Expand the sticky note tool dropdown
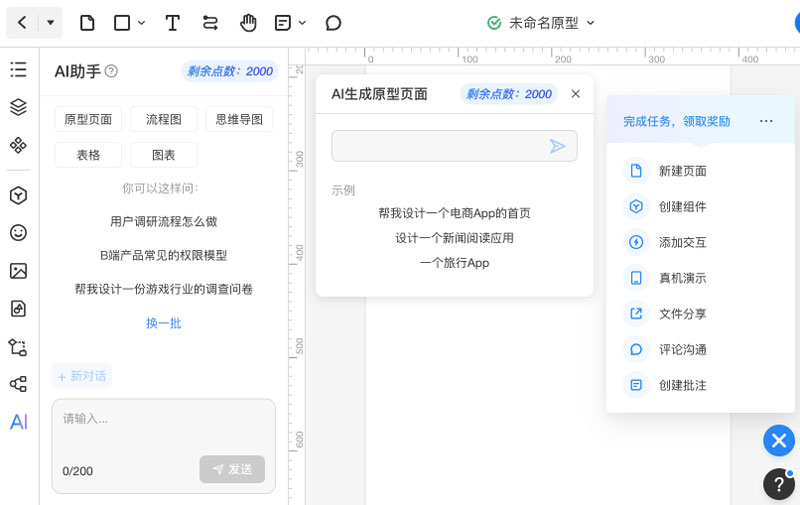Image resolution: width=800 pixels, height=505 pixels. click(302, 22)
